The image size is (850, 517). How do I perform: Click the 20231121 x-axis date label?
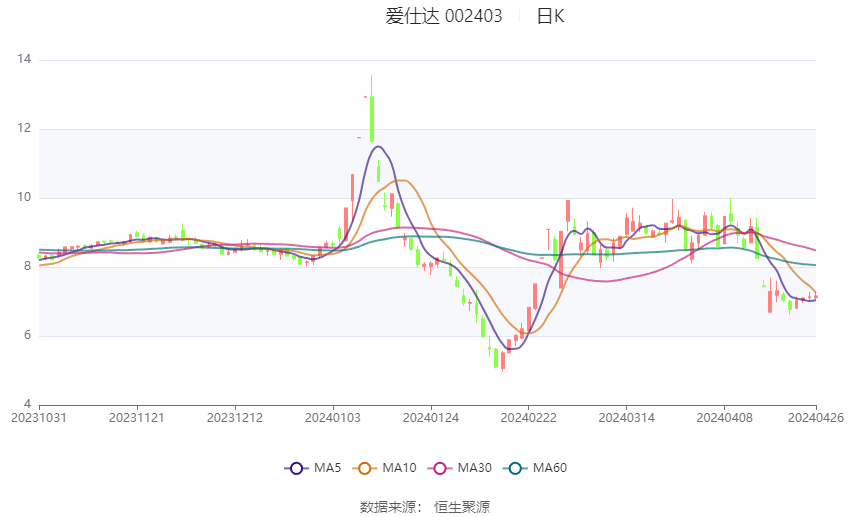pos(137,418)
